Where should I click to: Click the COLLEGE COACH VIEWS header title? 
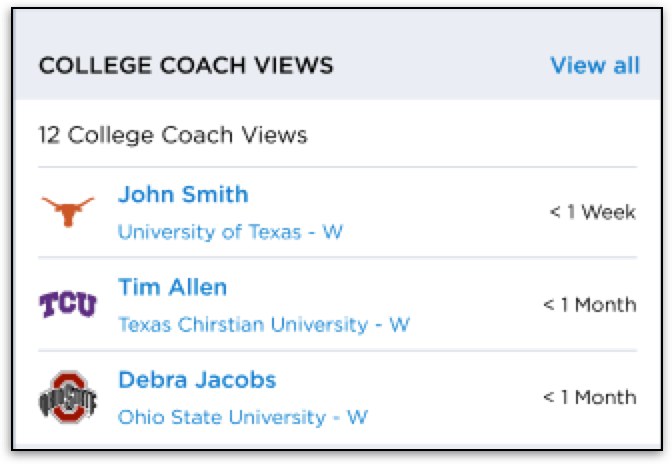point(186,66)
